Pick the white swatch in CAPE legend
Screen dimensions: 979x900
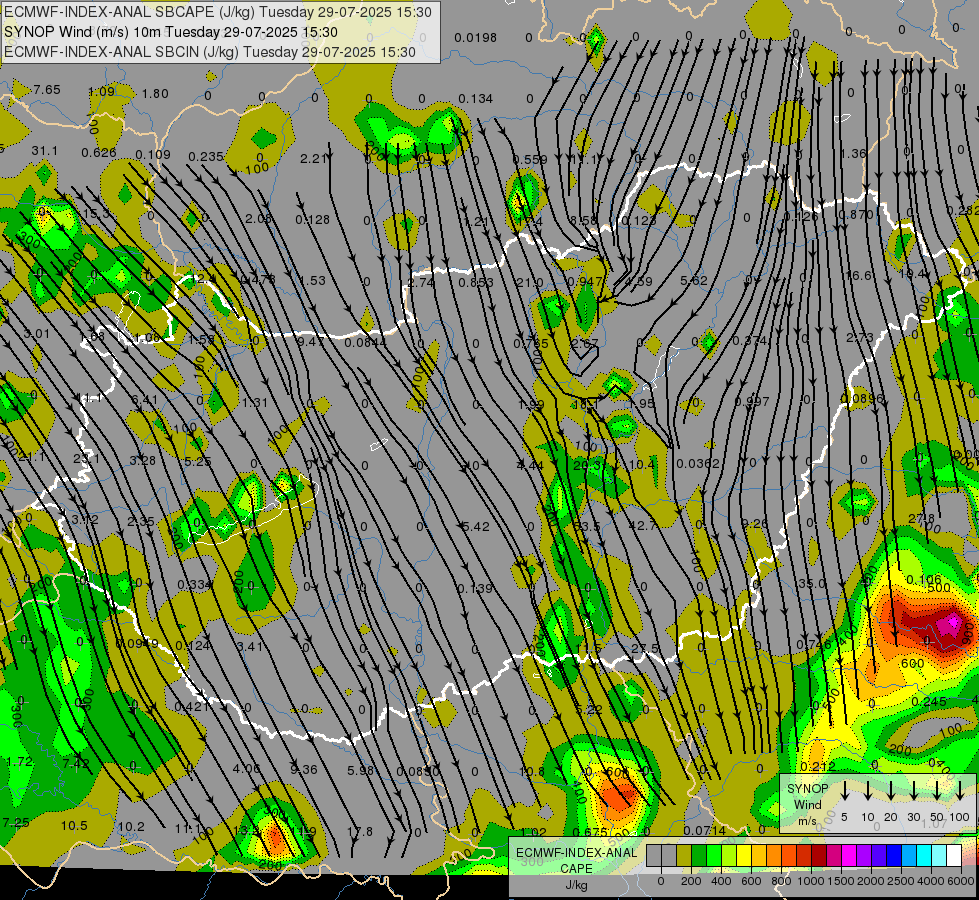[x=954, y=856]
